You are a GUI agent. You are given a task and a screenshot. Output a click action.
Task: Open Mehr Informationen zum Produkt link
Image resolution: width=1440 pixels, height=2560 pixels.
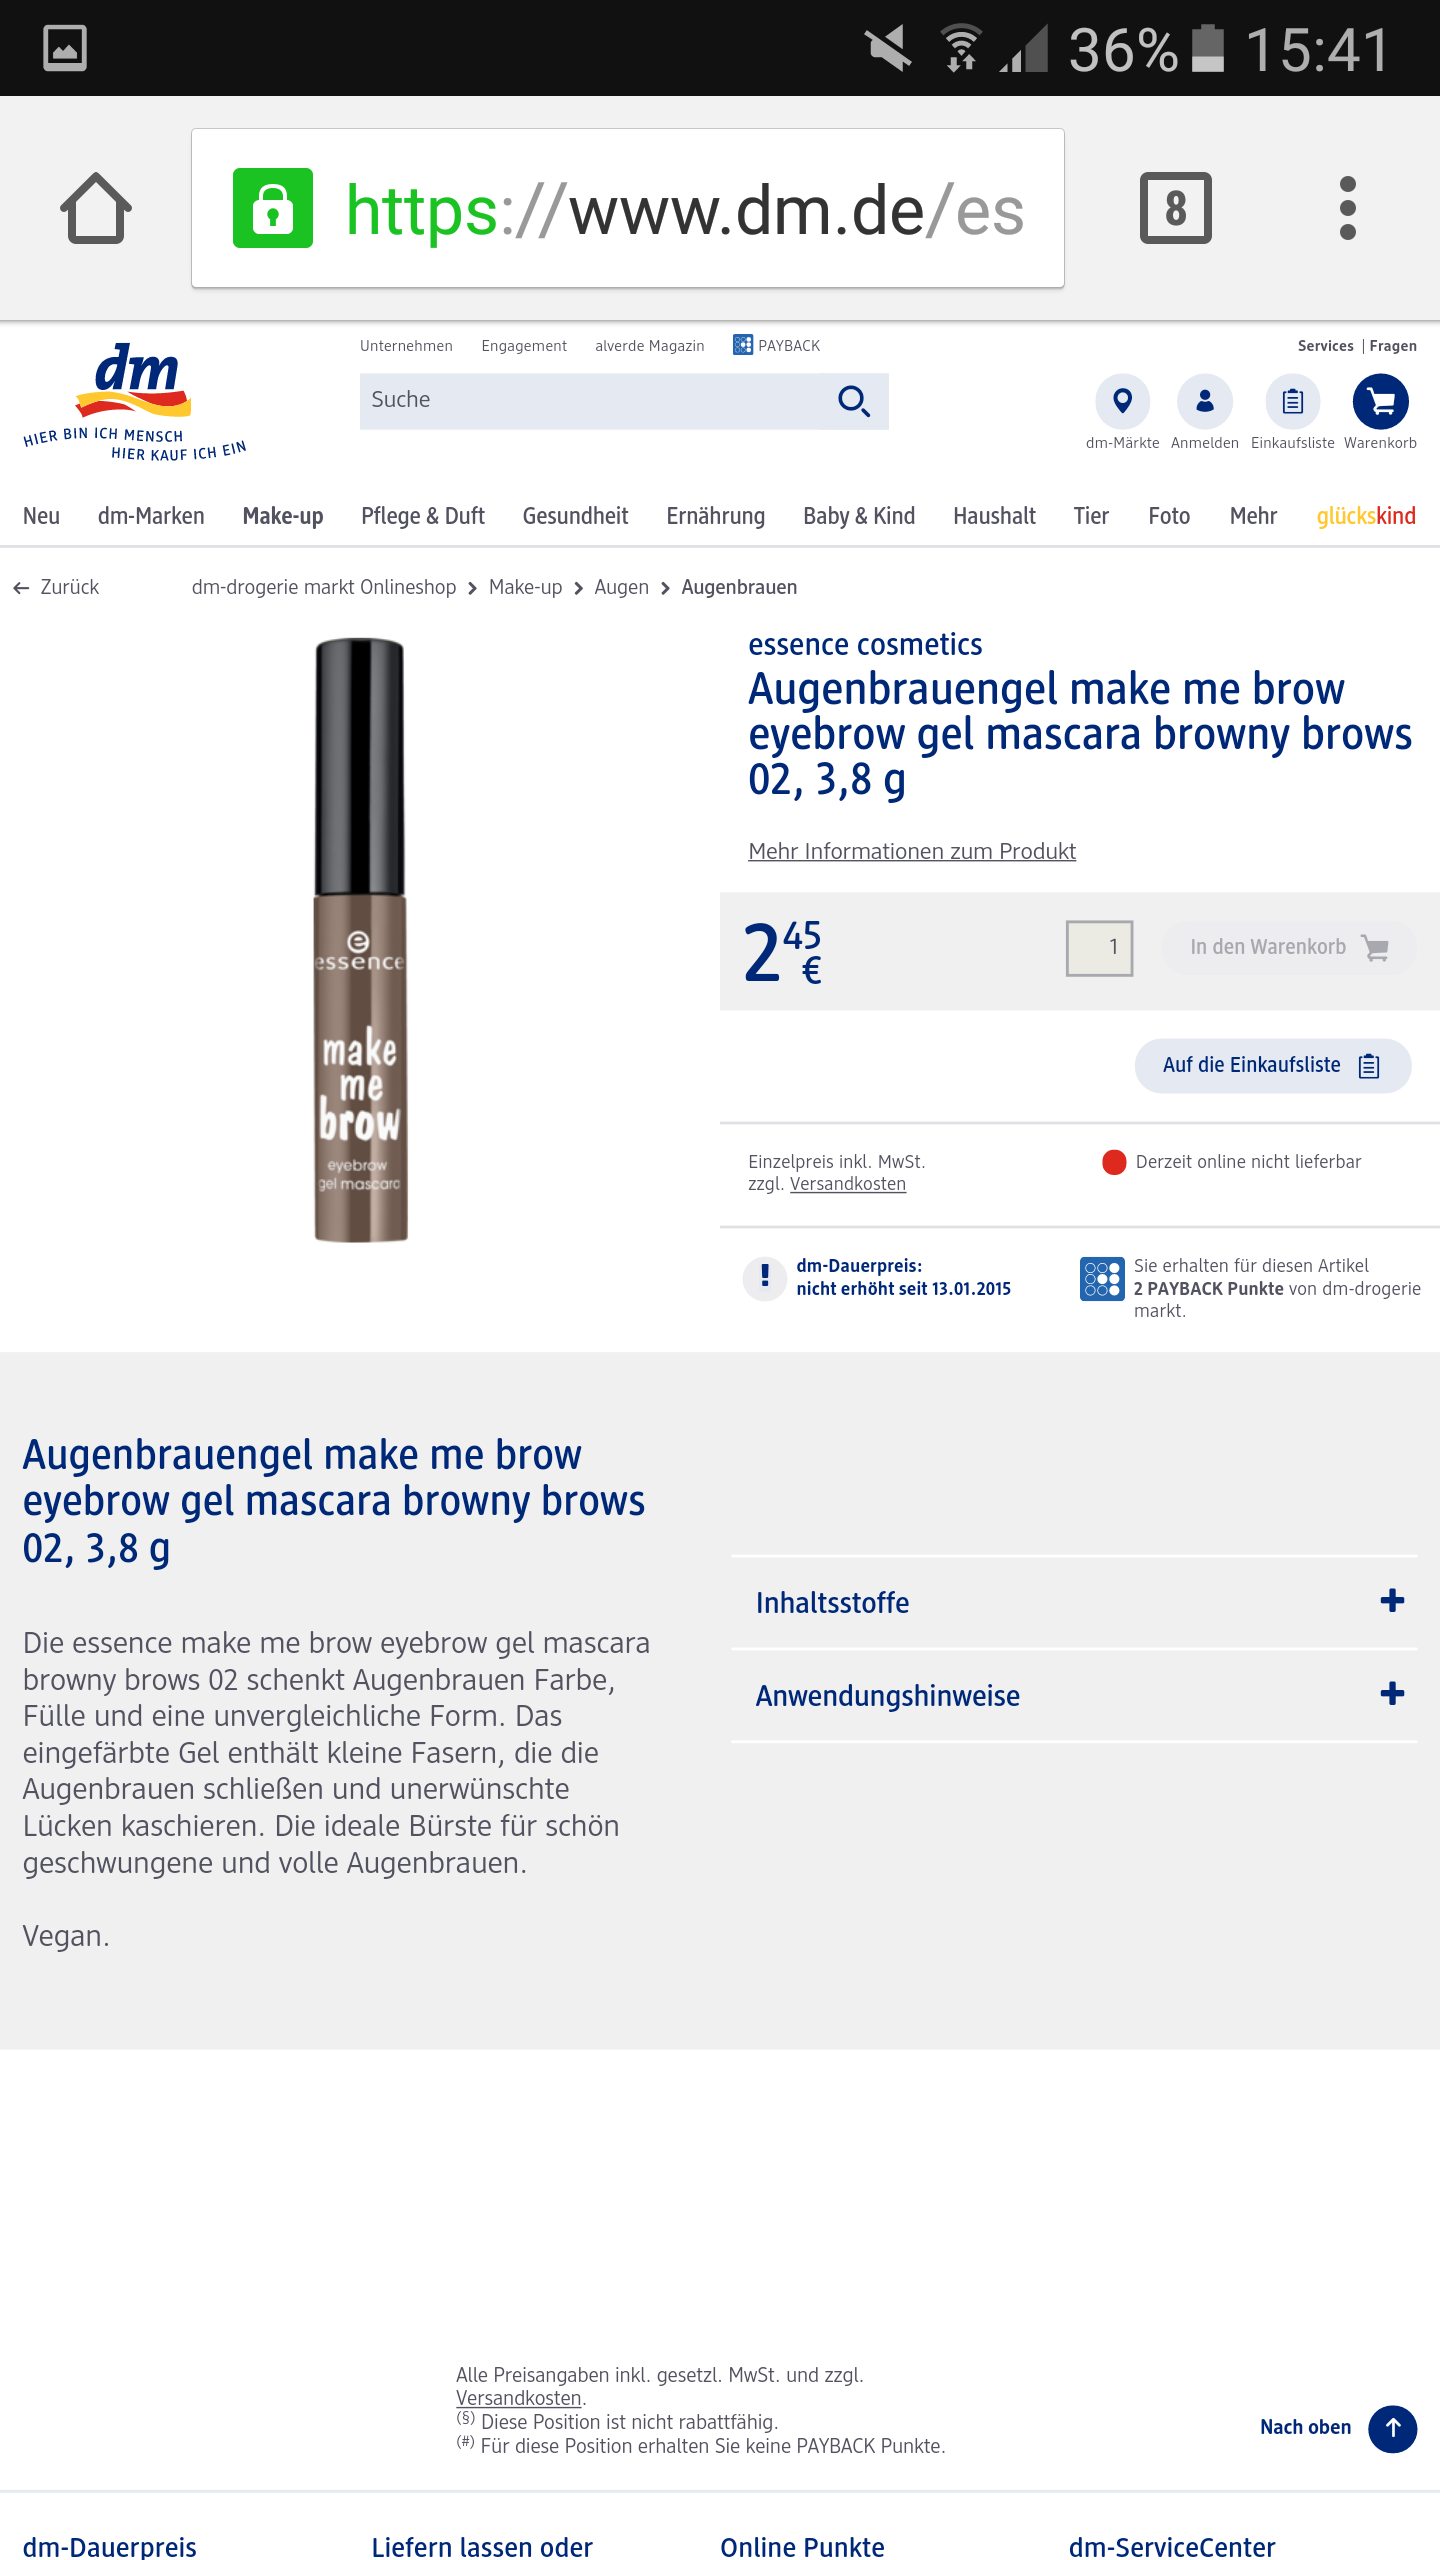pyautogui.click(x=911, y=851)
